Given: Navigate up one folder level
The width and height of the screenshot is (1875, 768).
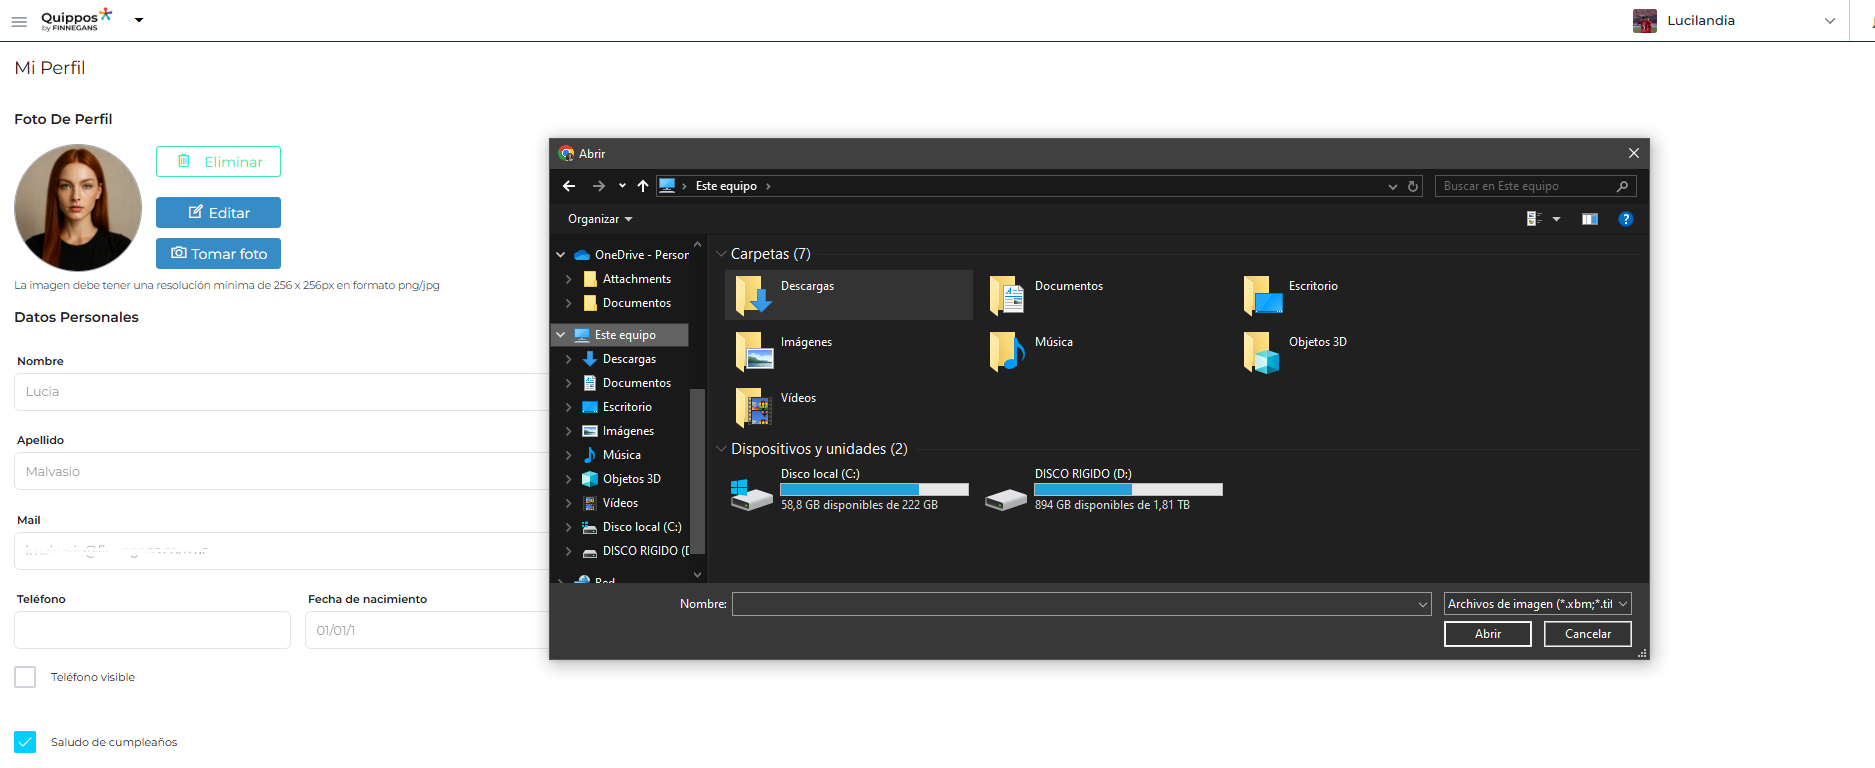Looking at the screenshot, I should (643, 186).
